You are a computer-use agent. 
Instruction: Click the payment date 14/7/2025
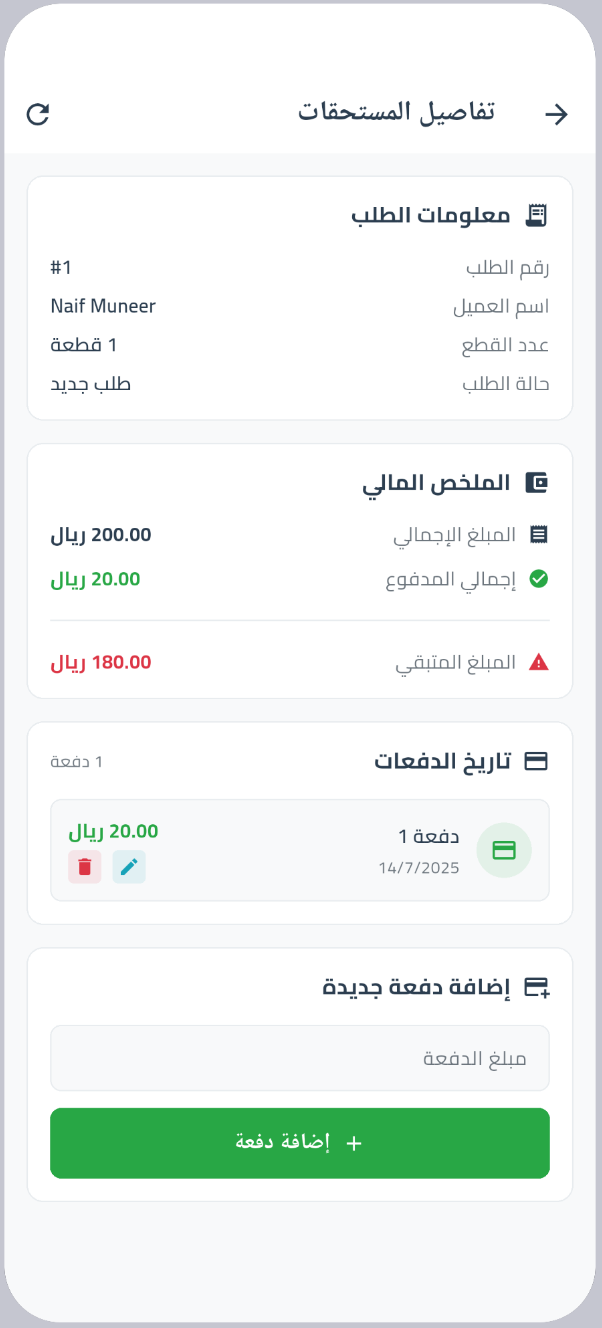pos(421,868)
